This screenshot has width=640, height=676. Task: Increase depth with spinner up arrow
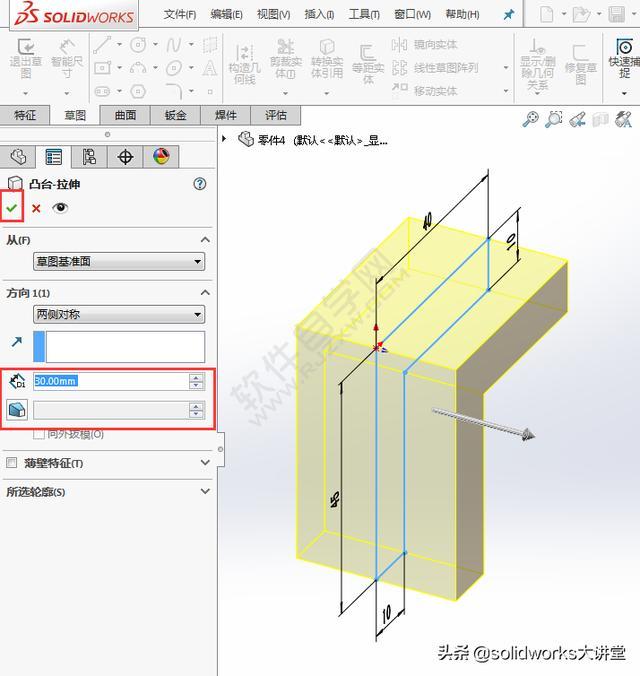[x=196, y=377]
